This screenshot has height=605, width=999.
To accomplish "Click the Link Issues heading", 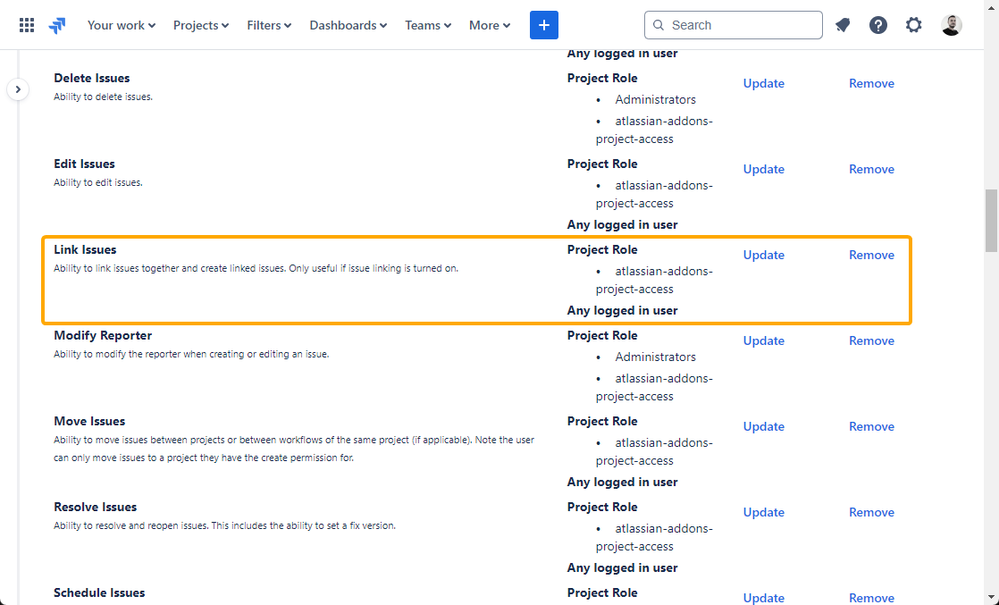I will point(85,250).
